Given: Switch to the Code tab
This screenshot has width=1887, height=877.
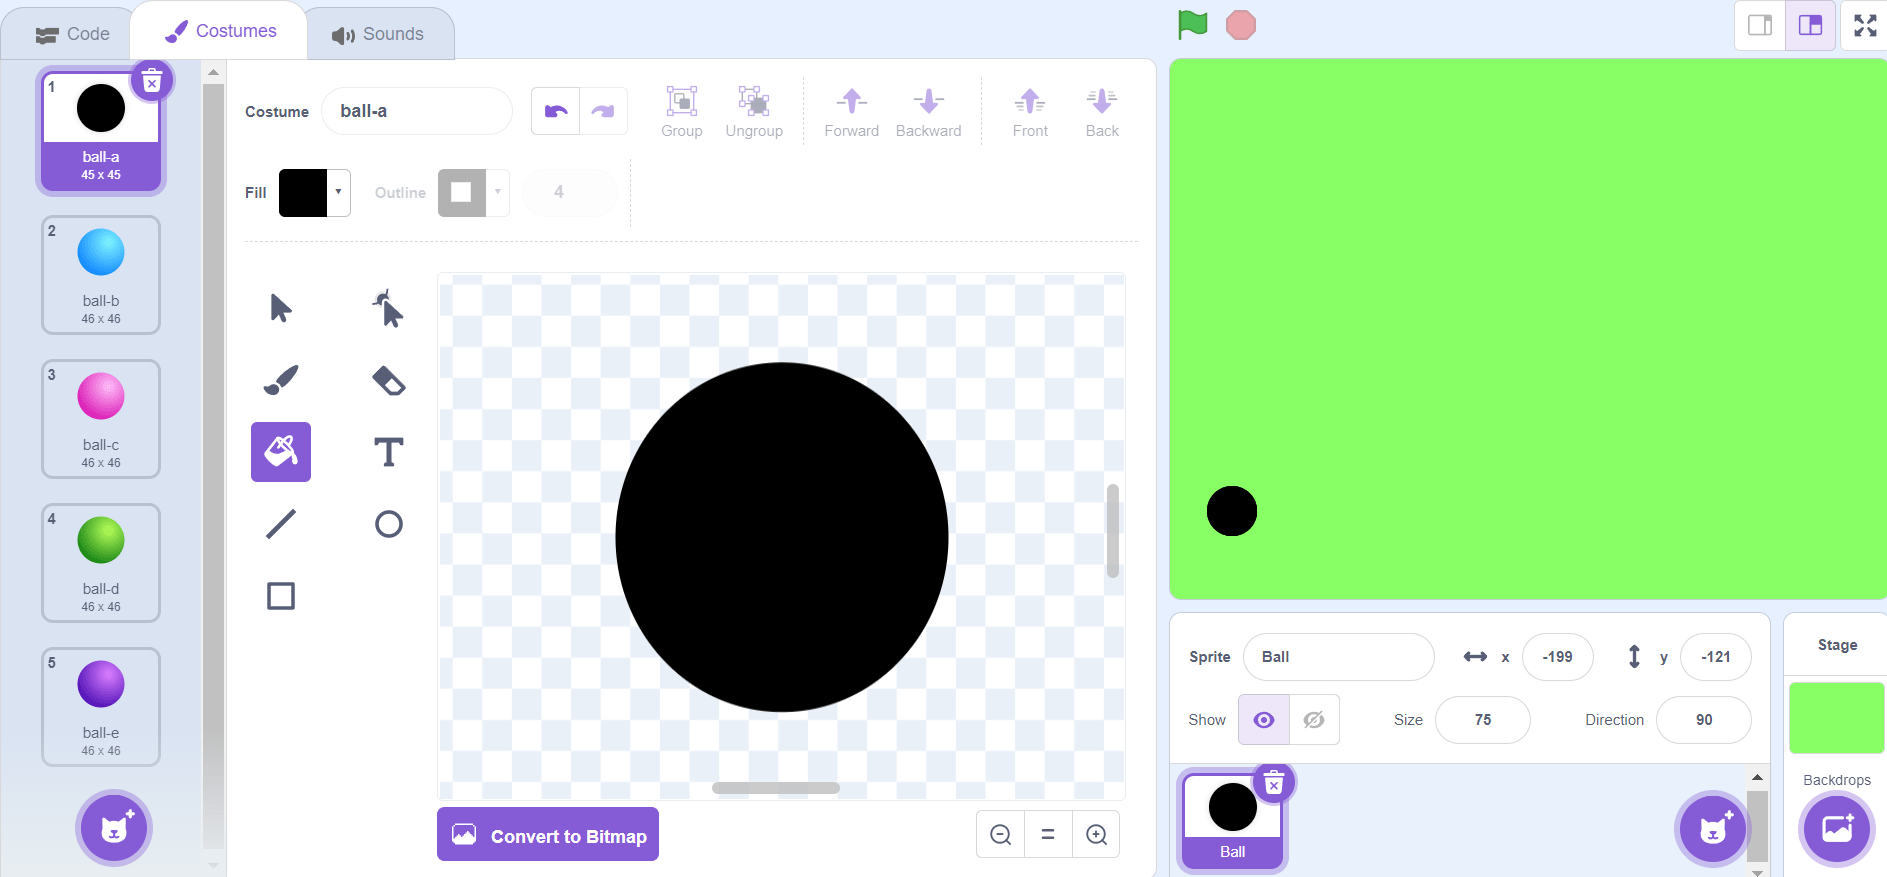Looking at the screenshot, I should [73, 34].
